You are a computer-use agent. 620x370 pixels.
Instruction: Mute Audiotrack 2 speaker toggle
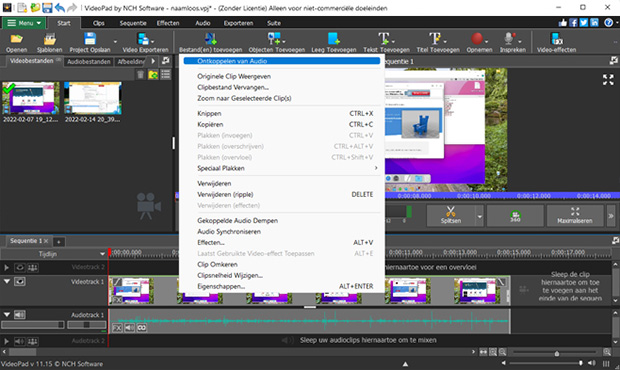click(x=19, y=341)
